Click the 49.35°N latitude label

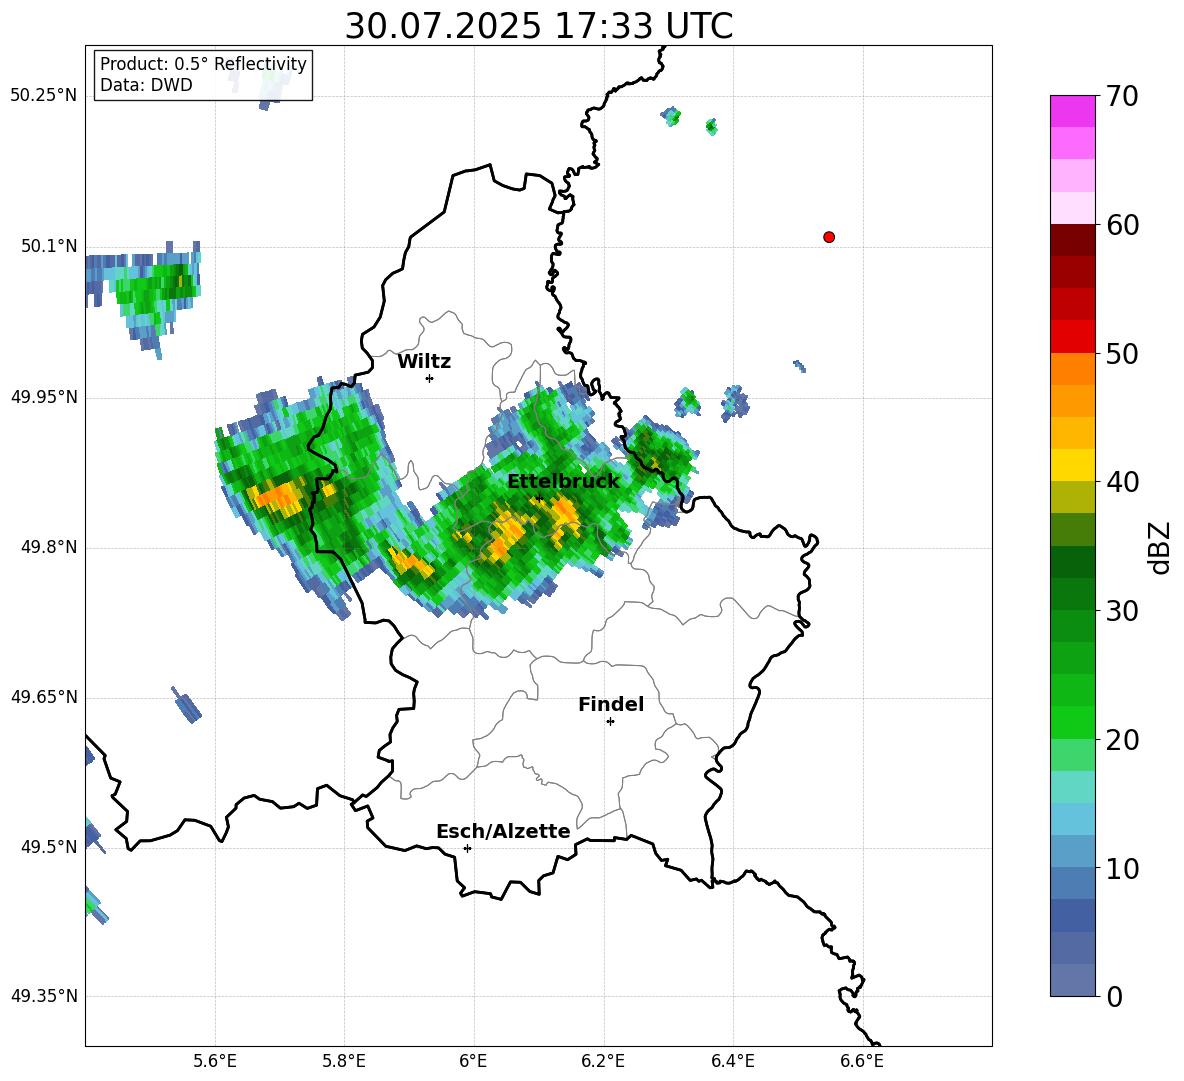[x=44, y=996]
